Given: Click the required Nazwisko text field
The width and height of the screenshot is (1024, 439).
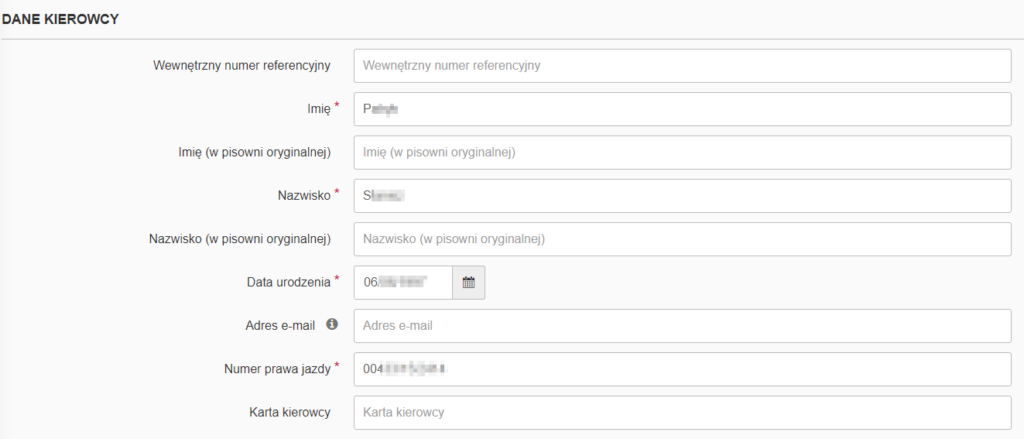Looking at the screenshot, I should (x=682, y=196).
